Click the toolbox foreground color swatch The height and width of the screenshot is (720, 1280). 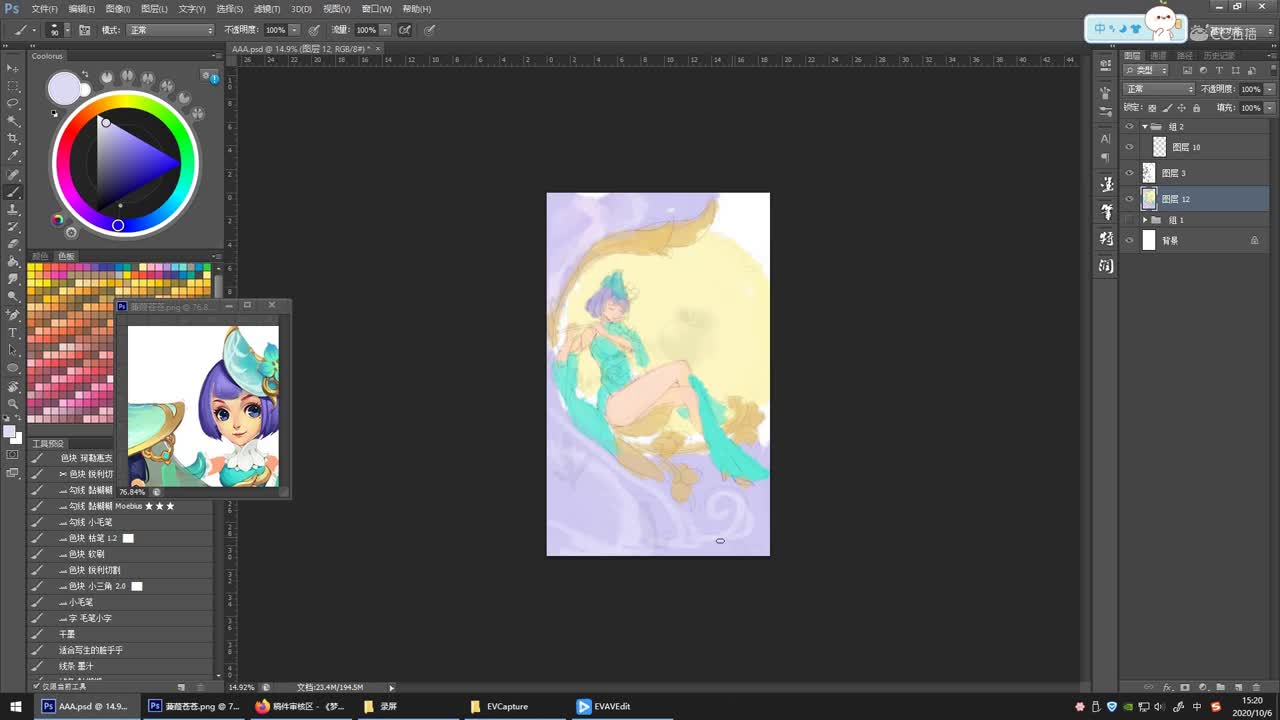pos(9,432)
